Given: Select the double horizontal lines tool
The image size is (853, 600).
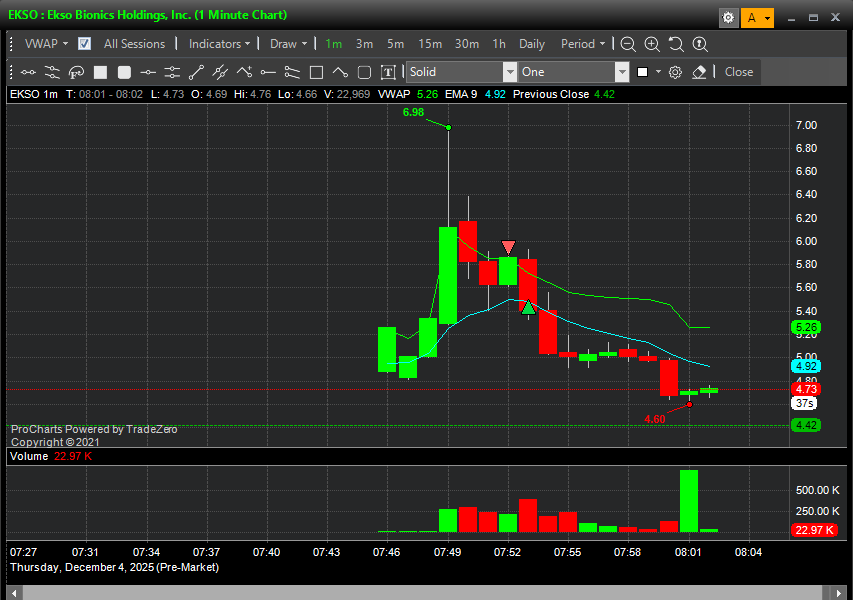Looking at the screenshot, I should (172, 72).
